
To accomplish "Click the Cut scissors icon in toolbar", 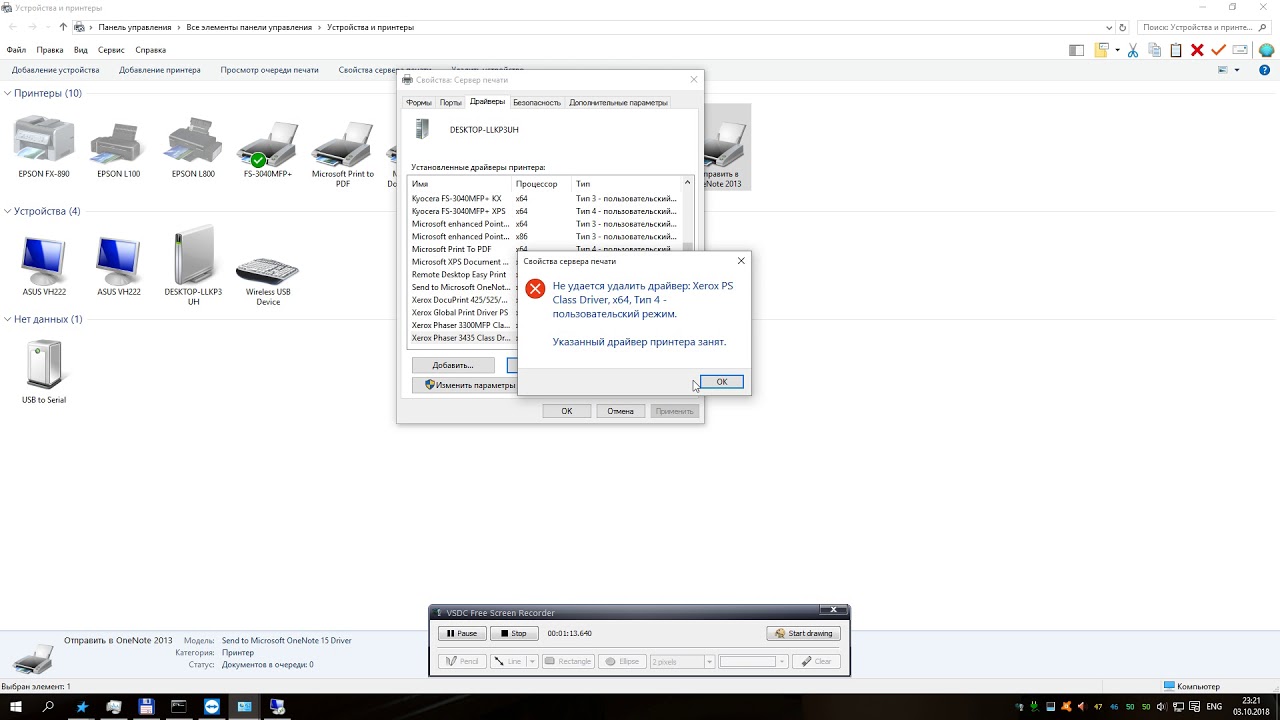I will point(1133,50).
